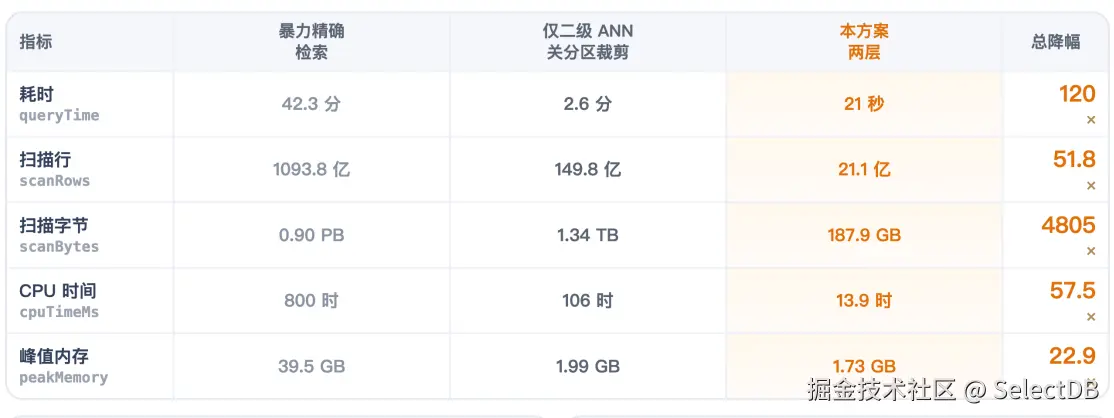Select the 耗时 queryTime row label
The height and width of the screenshot is (418, 1114).
pos(59,104)
